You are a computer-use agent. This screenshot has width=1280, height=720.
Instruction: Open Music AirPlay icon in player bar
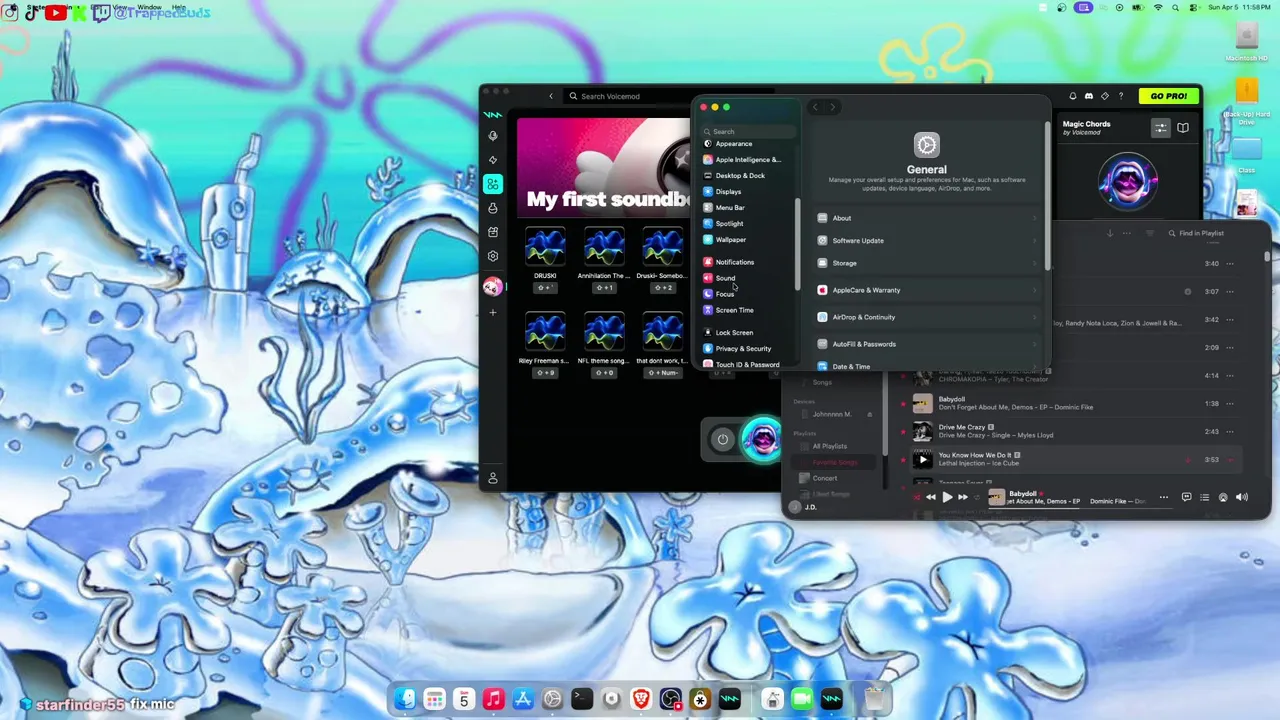(1223, 497)
